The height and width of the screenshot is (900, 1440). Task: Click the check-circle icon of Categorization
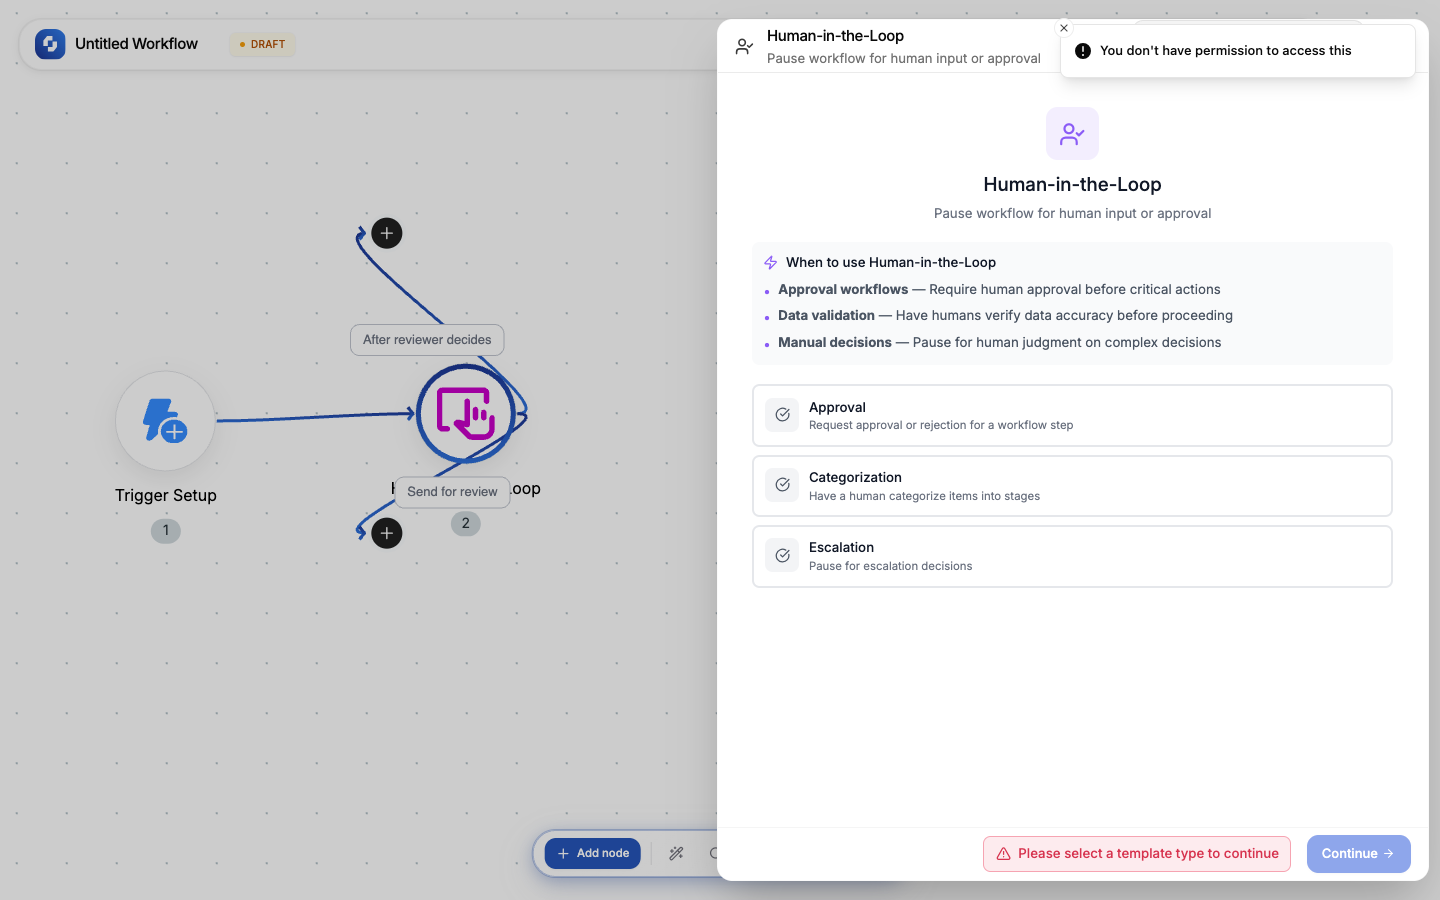pos(782,485)
